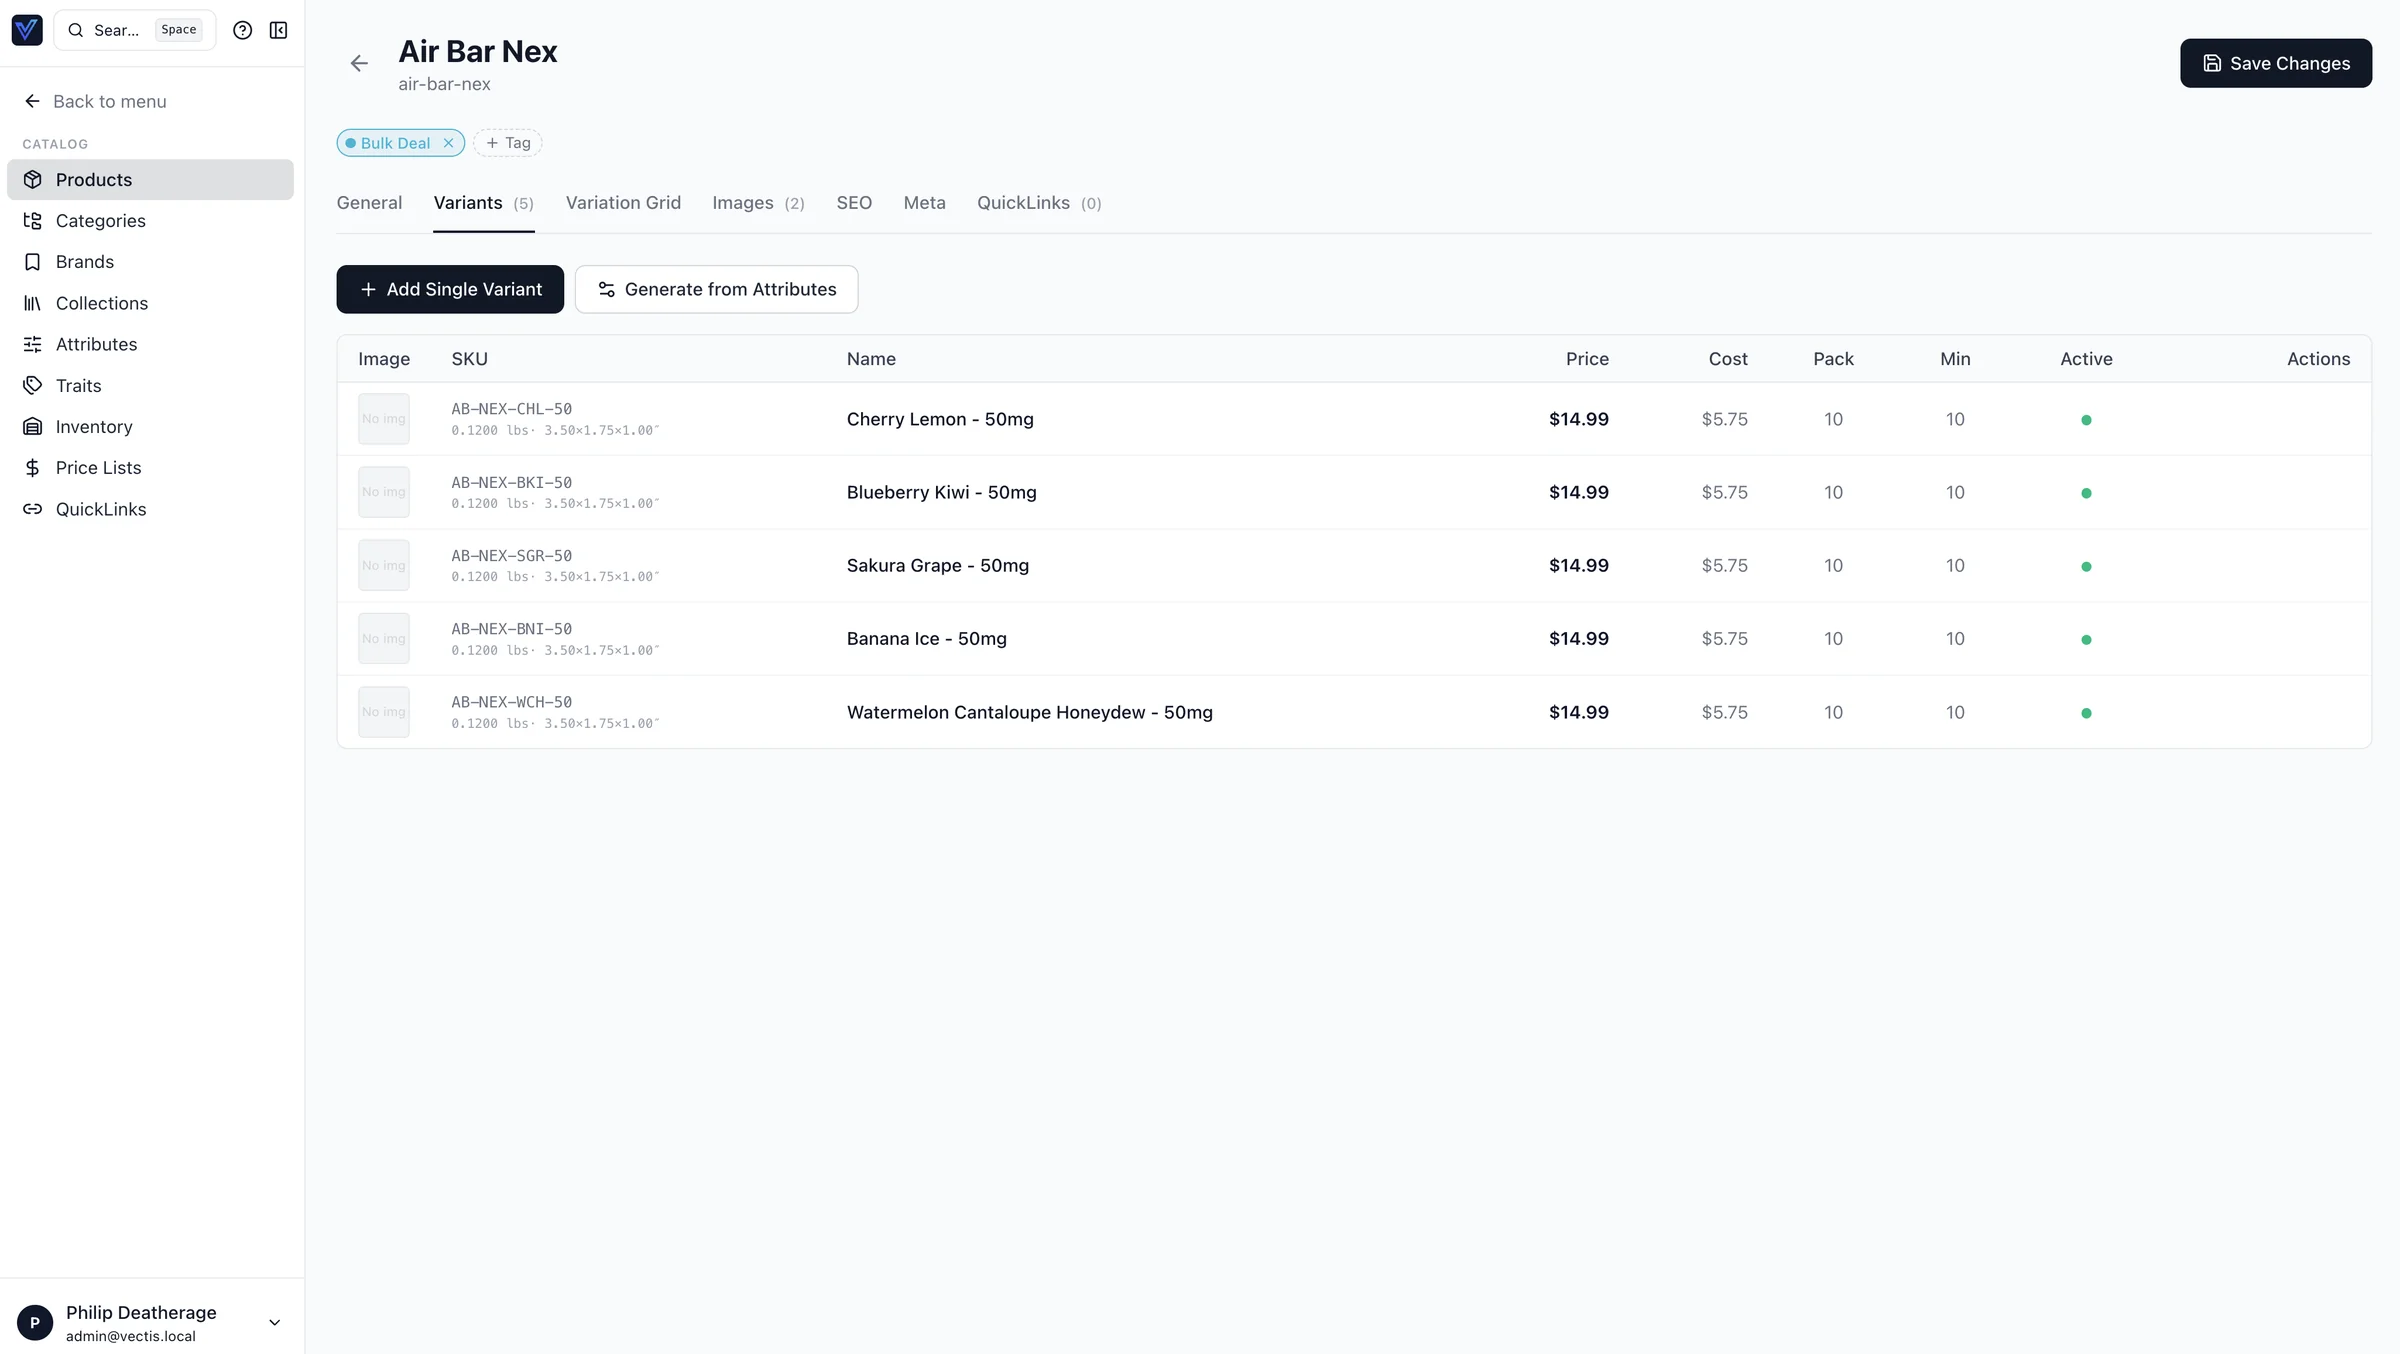This screenshot has width=2400, height=1354.
Task: Open the Inventory page
Action: point(94,426)
